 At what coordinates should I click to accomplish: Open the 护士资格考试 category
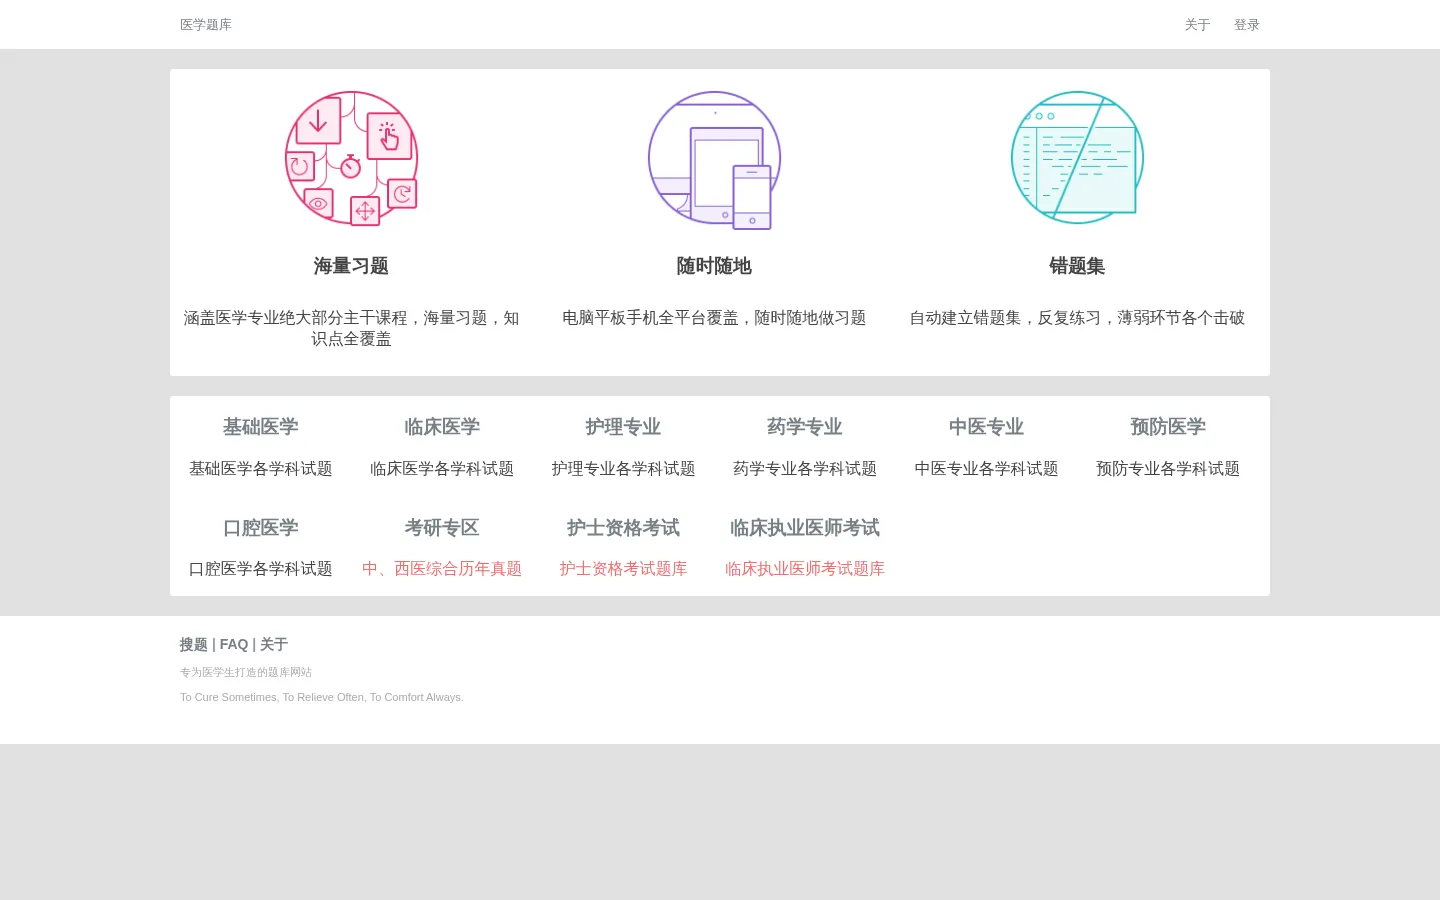[623, 528]
